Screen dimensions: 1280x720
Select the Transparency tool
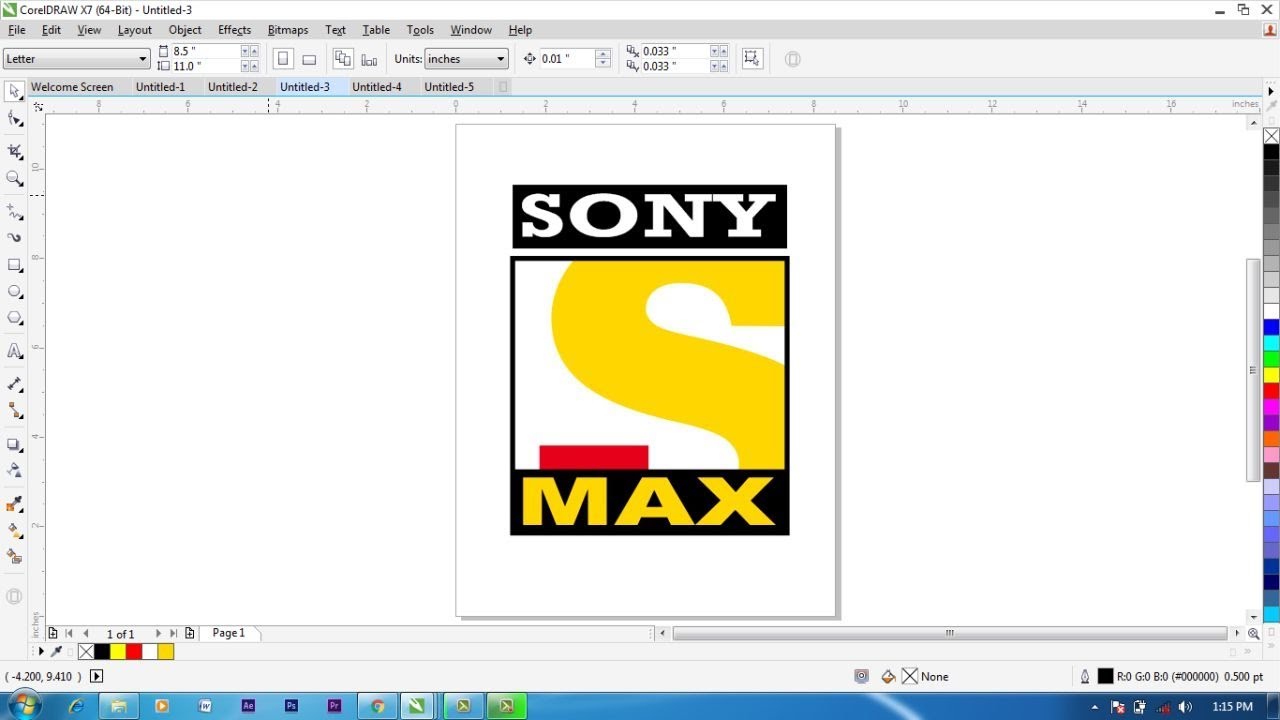pos(15,470)
